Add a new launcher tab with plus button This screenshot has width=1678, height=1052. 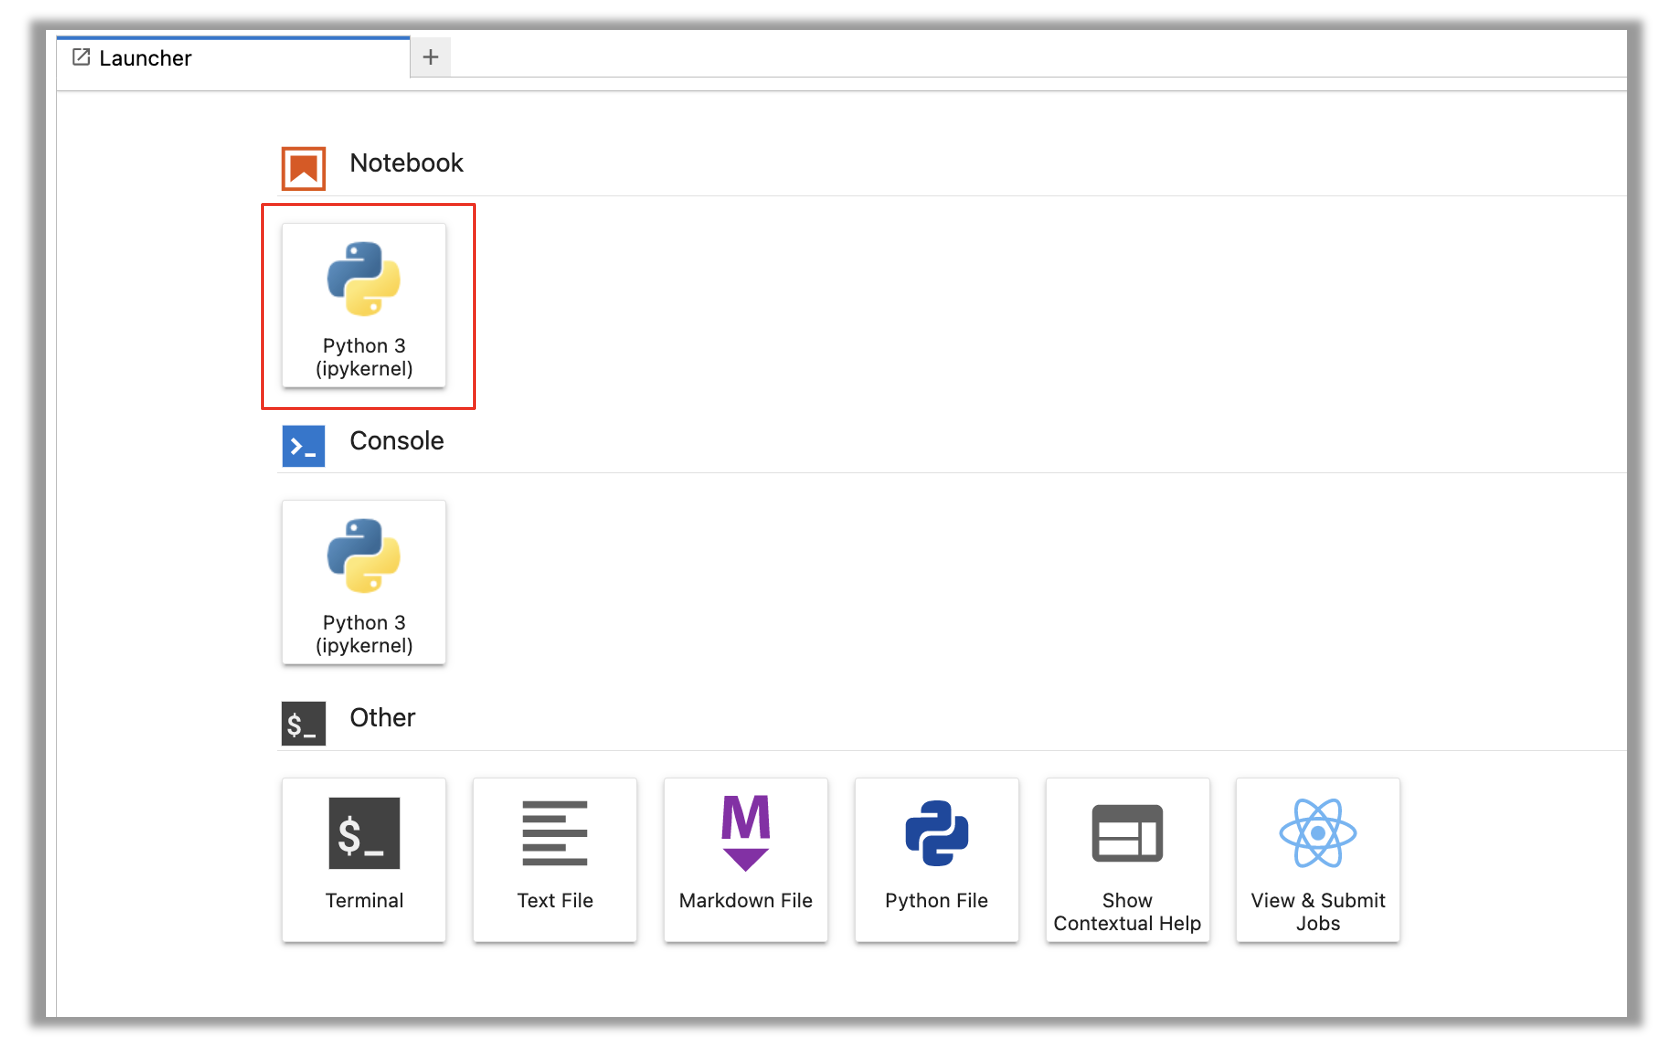tap(431, 57)
